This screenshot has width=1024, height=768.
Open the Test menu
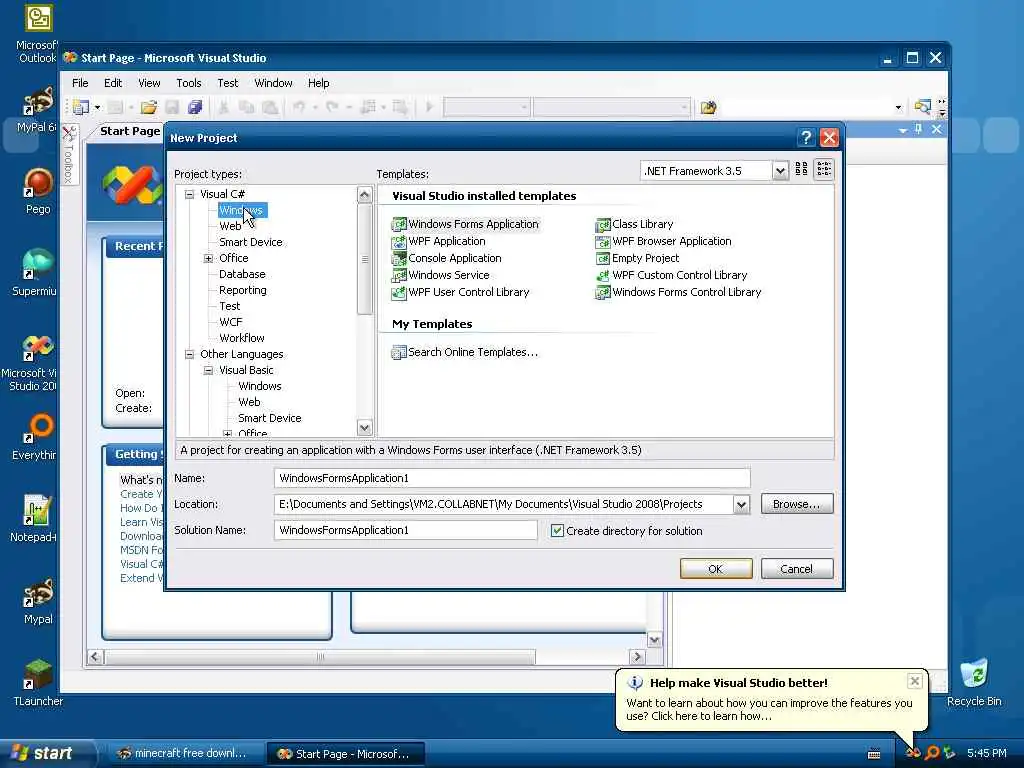[227, 83]
